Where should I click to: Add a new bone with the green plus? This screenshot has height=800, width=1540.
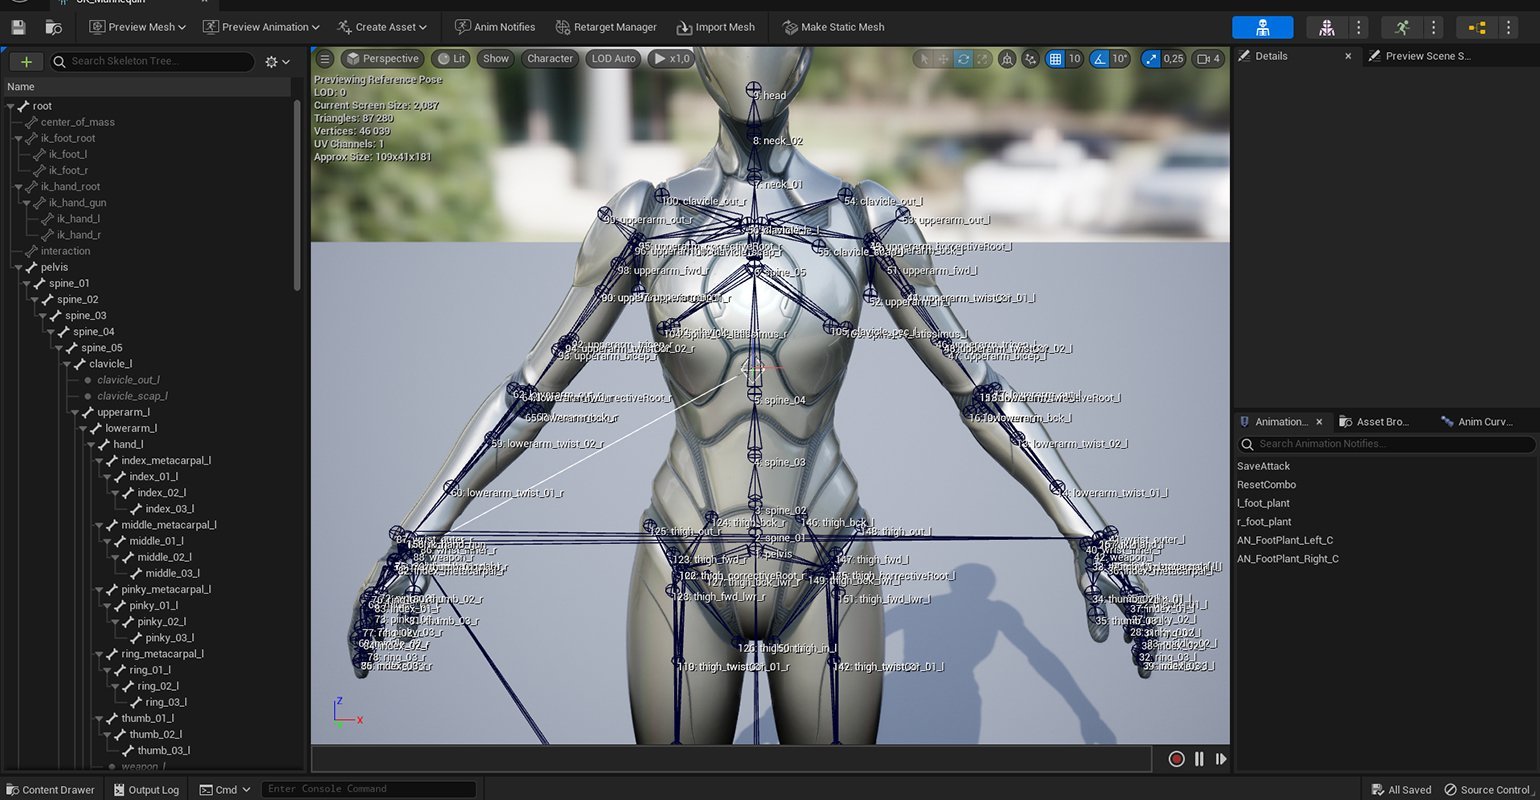click(26, 61)
